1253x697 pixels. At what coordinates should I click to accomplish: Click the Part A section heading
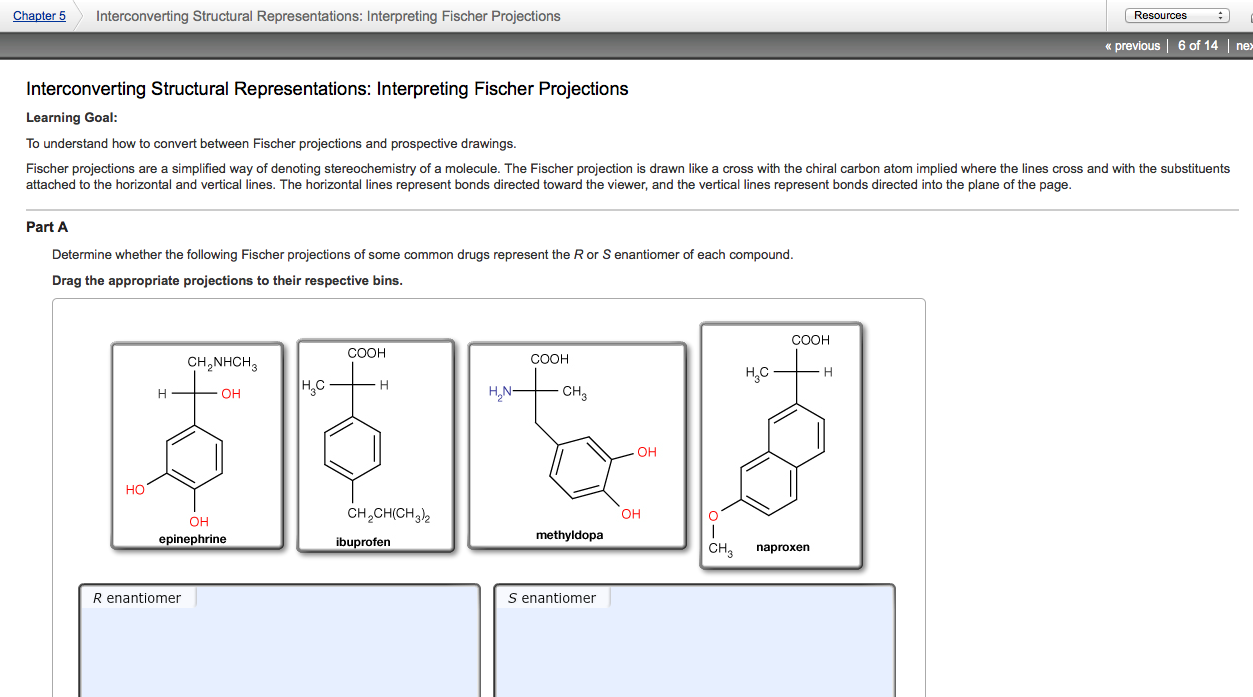pyautogui.click(x=45, y=226)
